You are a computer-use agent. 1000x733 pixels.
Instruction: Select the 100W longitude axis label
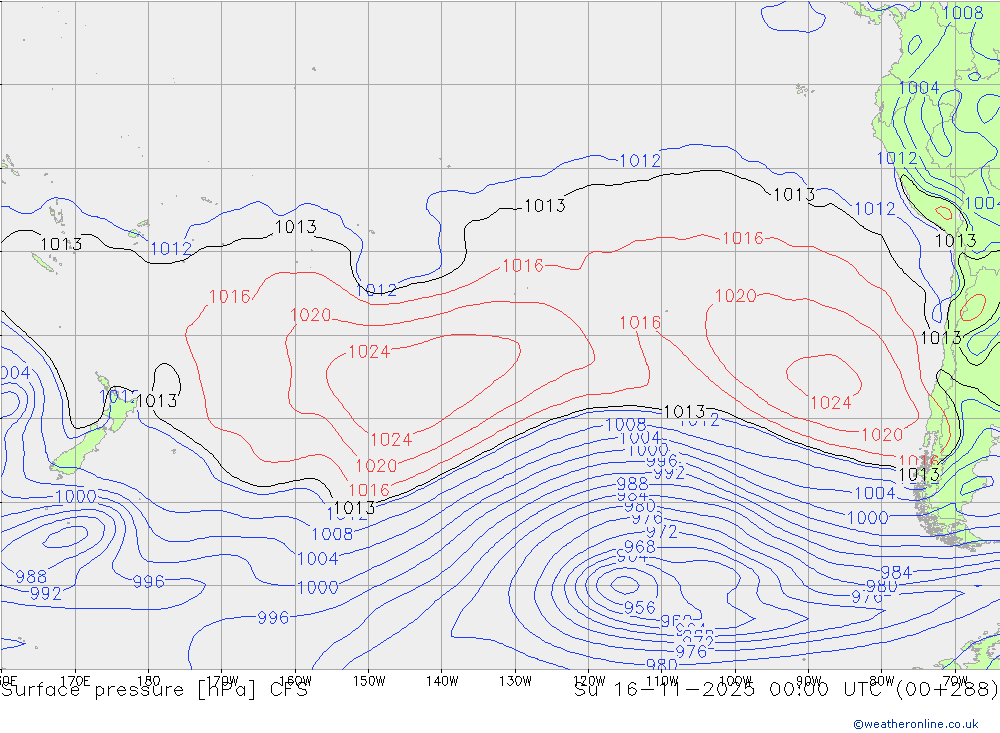pos(735,681)
